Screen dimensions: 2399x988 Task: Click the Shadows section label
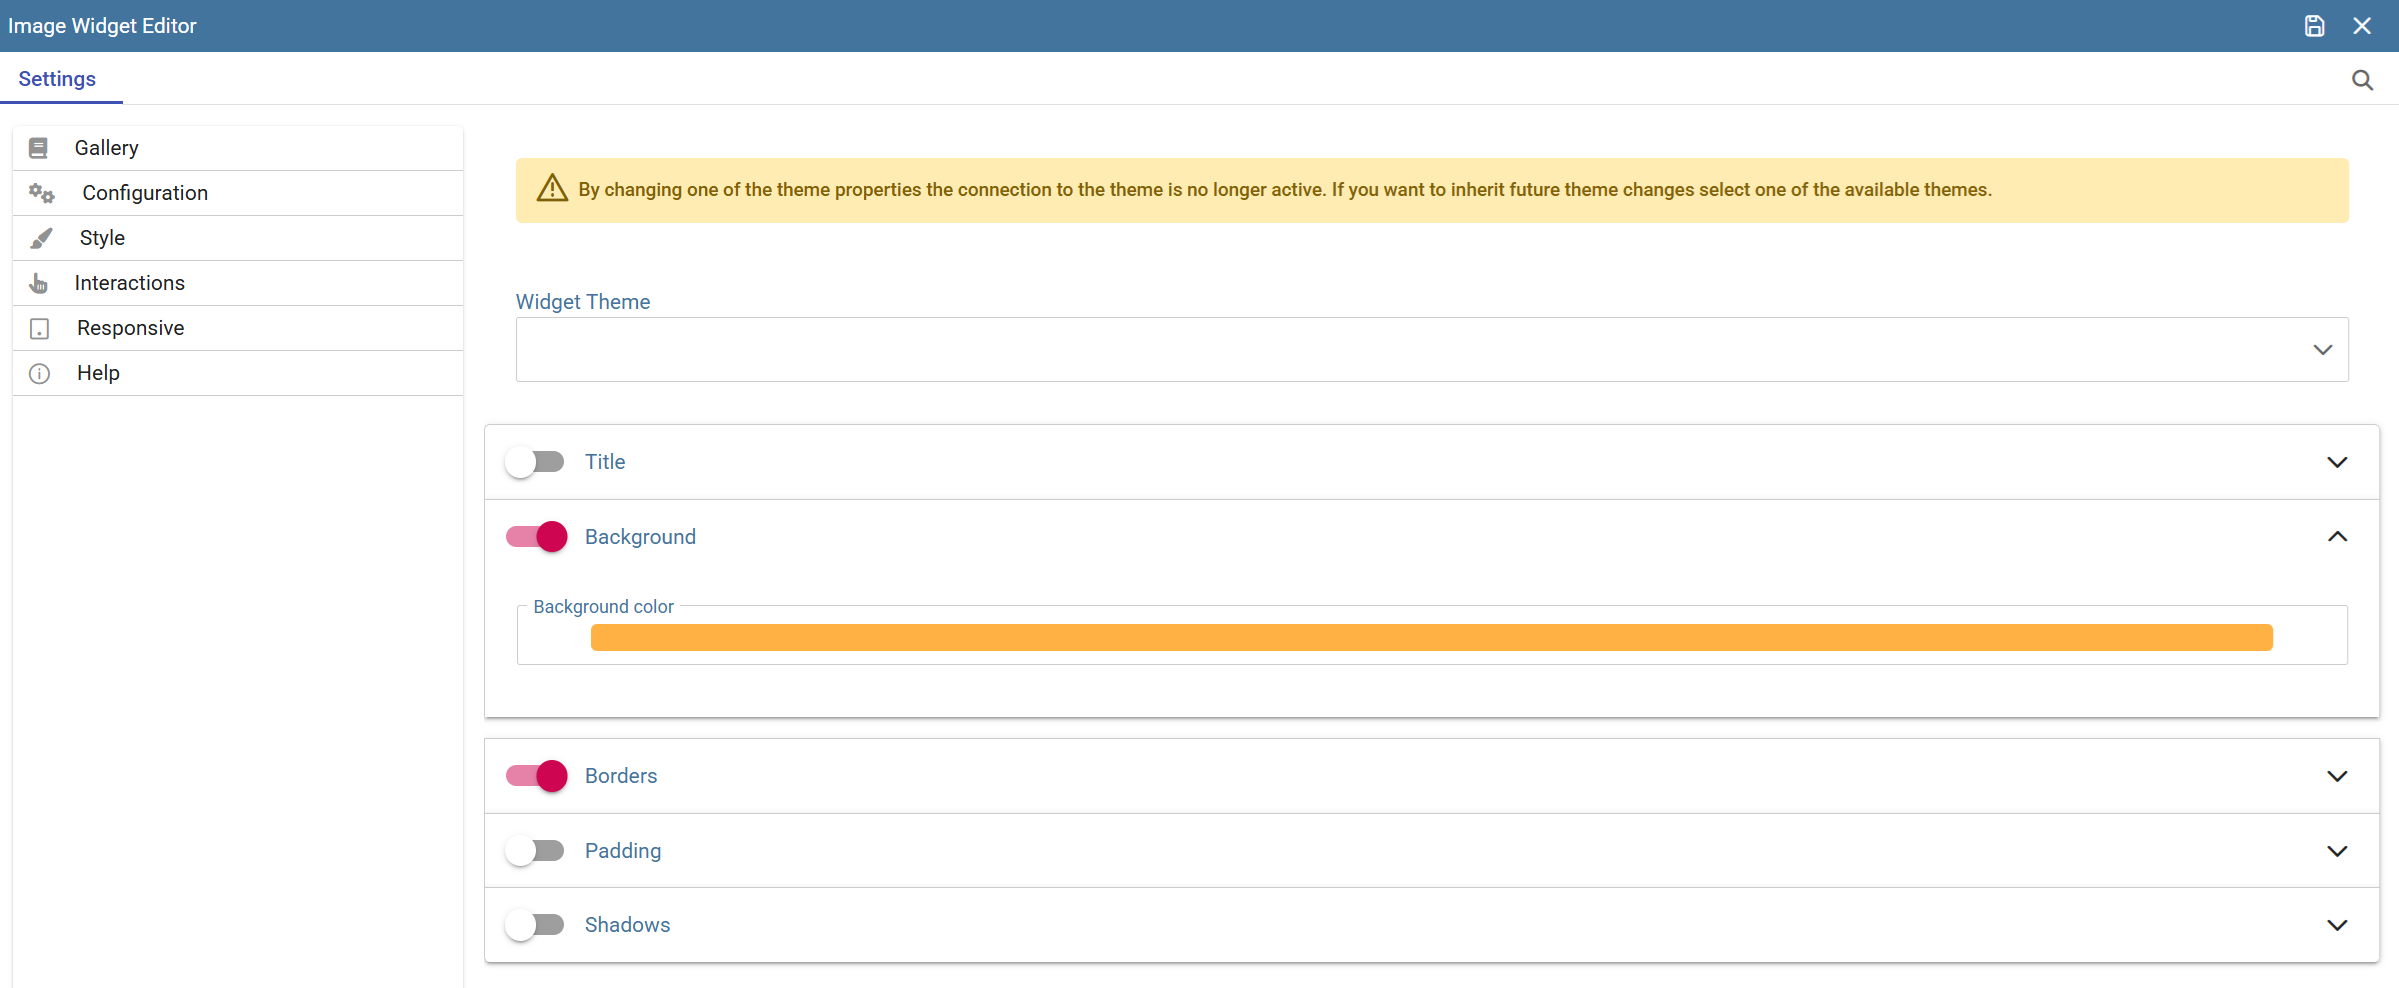point(627,925)
